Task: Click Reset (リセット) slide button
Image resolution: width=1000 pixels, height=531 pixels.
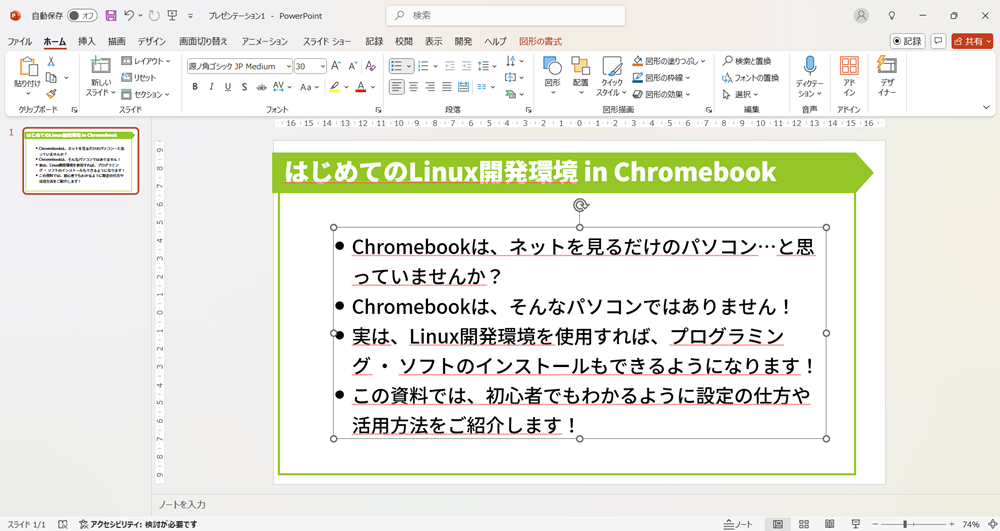Action: [x=139, y=77]
